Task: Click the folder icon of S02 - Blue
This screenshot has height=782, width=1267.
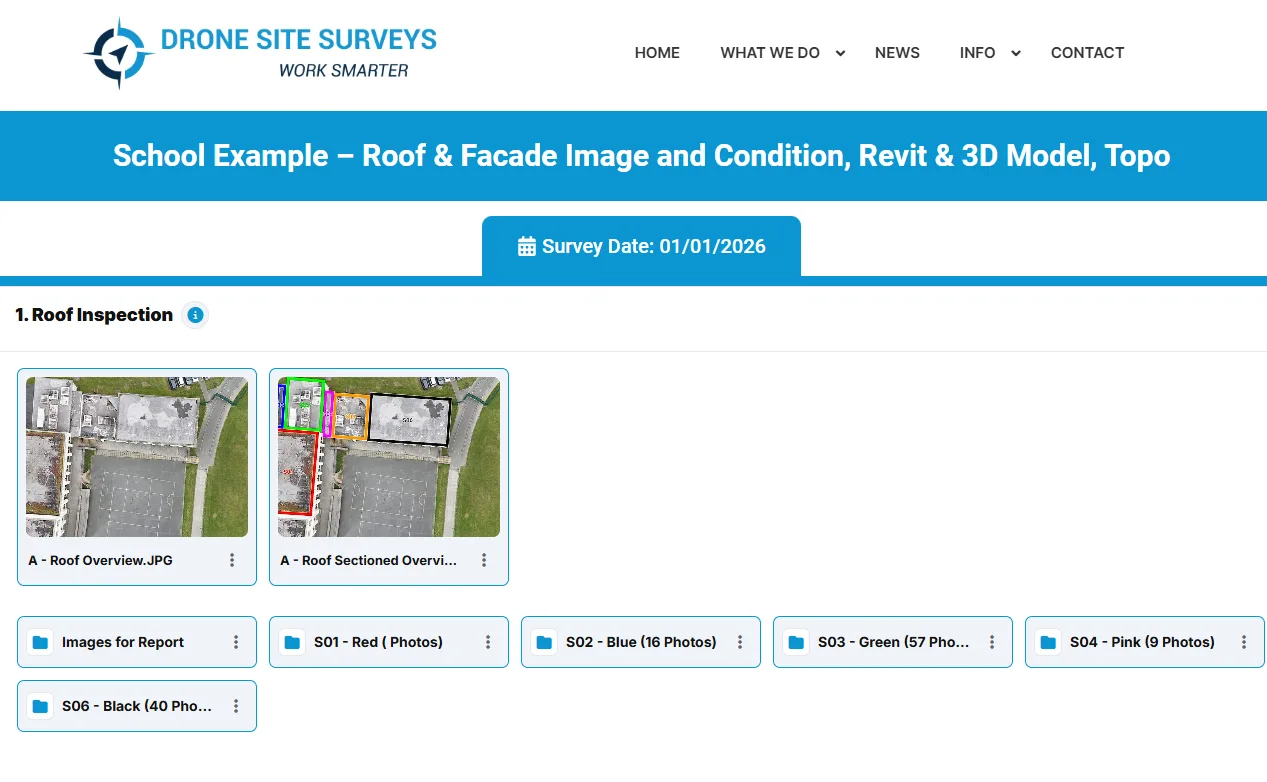Action: coord(544,642)
